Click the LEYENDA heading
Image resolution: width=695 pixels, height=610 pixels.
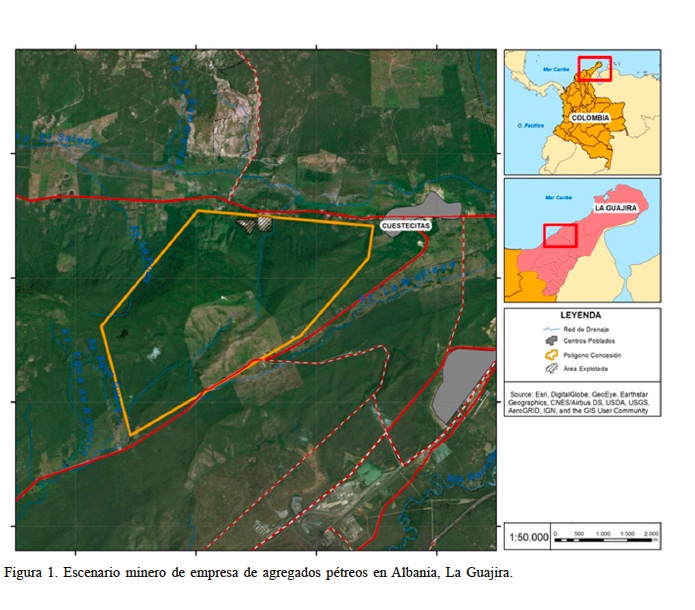tap(581, 313)
